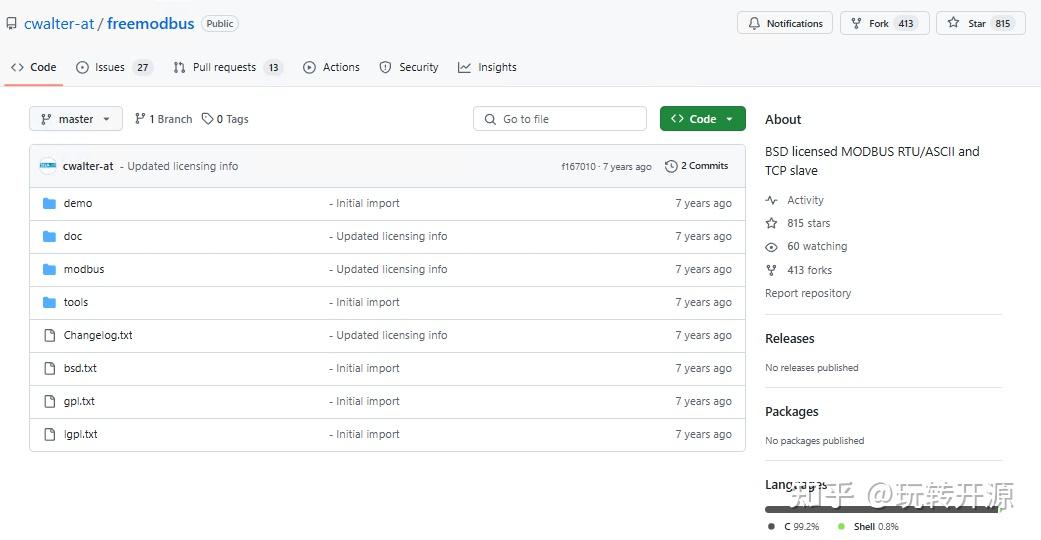This screenshot has width=1041, height=540.
Task: Click the Activity pulse icon
Action: [771, 200]
